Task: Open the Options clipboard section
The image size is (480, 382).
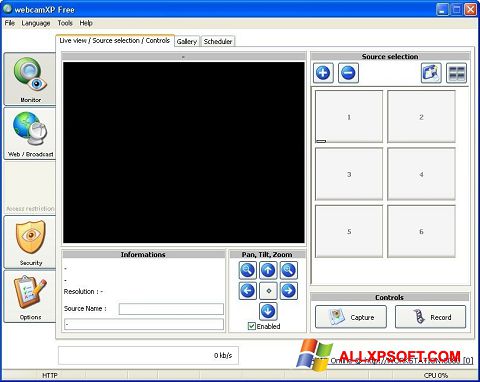Action: (x=30, y=296)
